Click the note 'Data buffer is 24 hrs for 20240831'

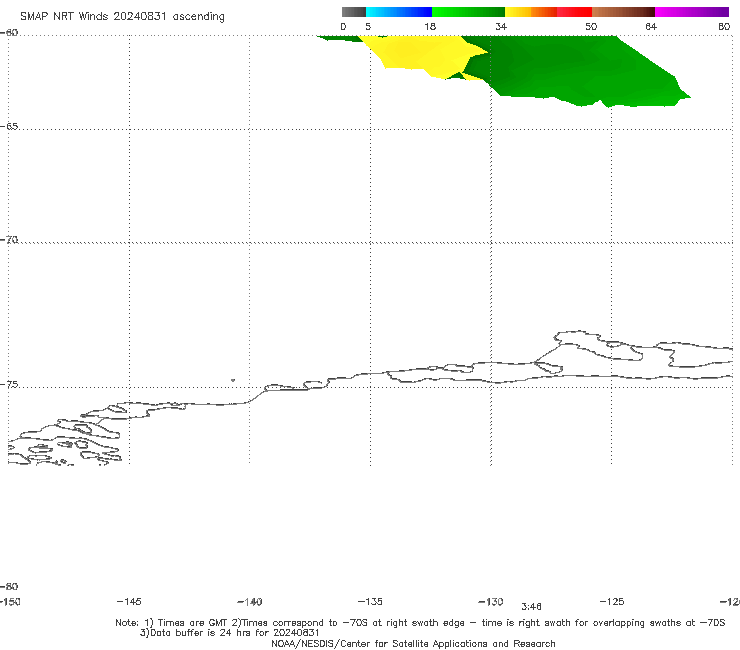tap(230, 633)
